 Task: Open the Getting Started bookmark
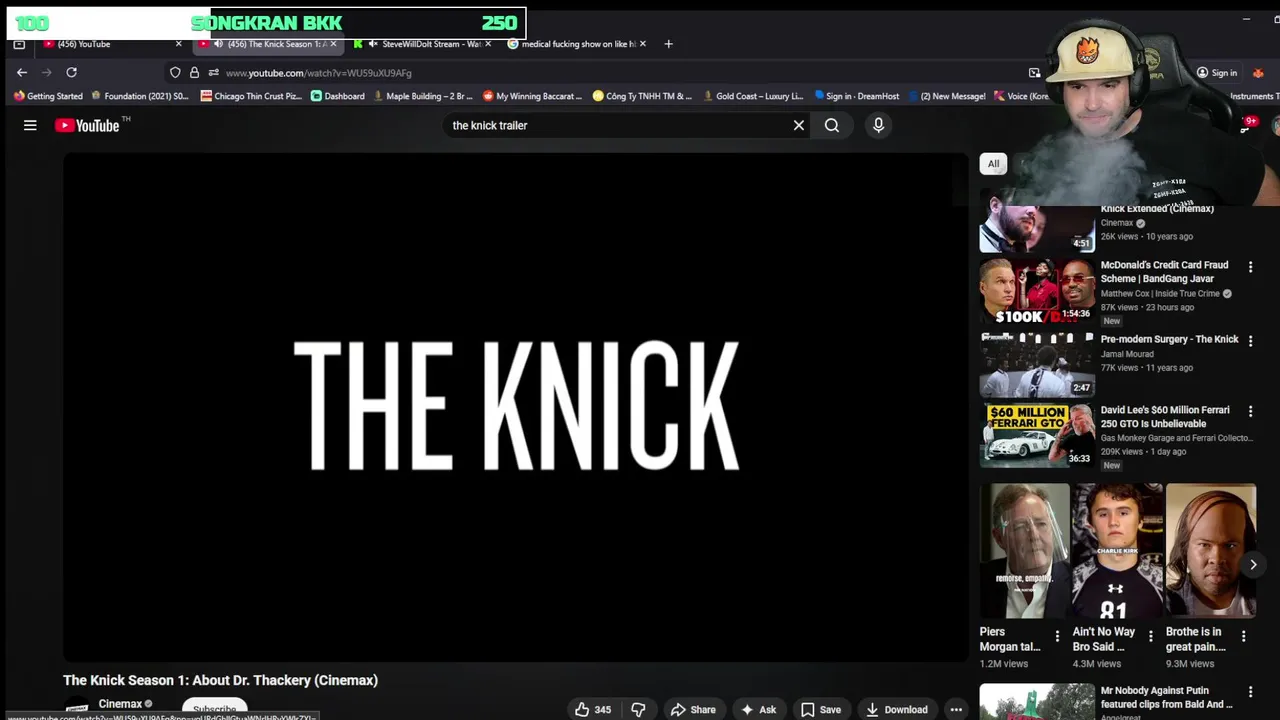[48, 96]
